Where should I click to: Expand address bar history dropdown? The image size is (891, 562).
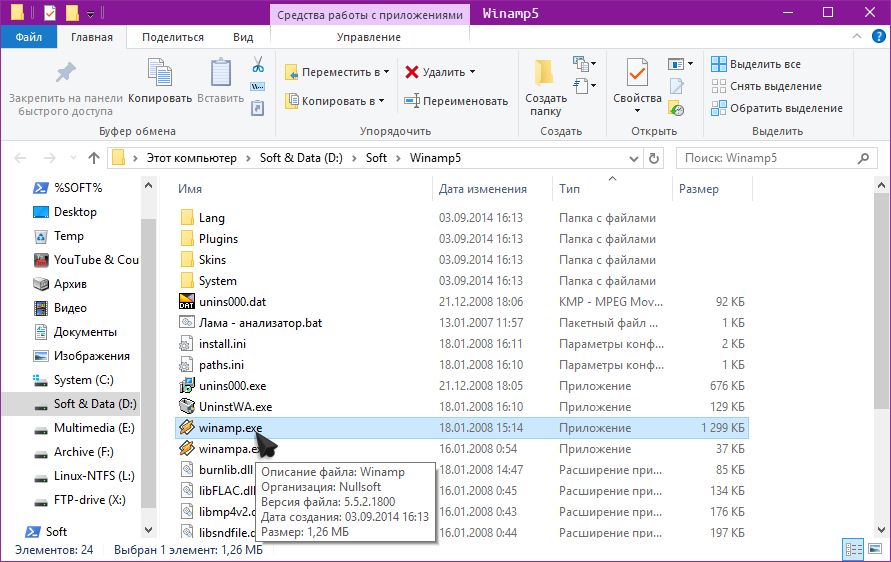(634, 159)
